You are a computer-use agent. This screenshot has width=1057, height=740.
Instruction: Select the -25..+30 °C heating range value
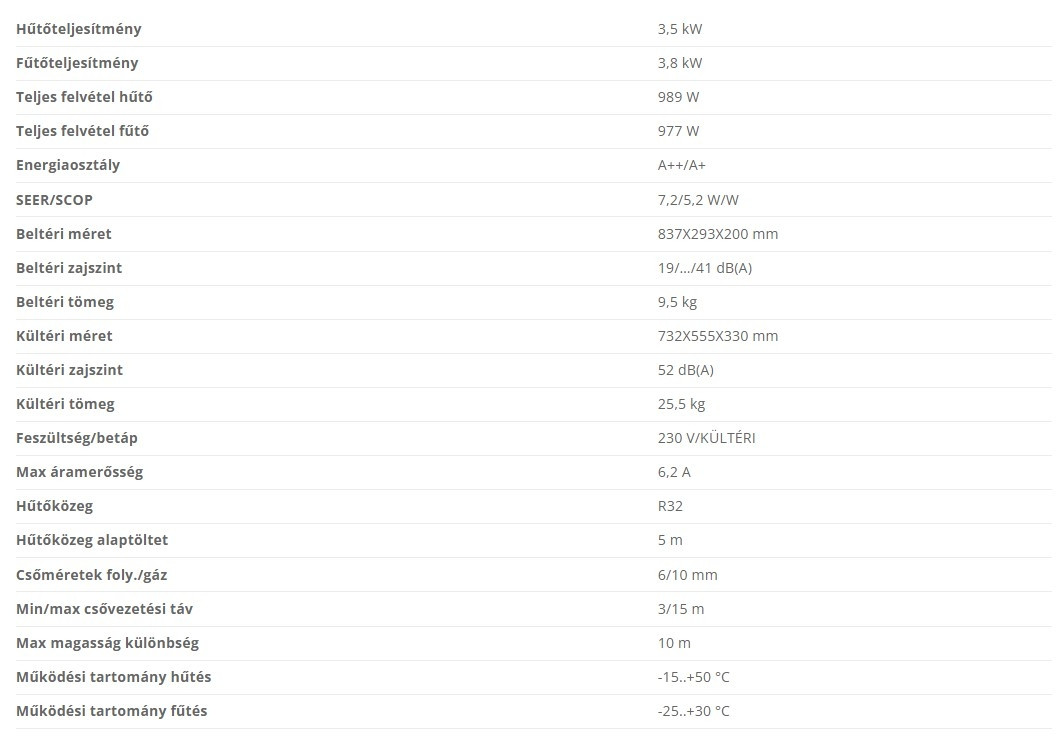[x=693, y=711]
